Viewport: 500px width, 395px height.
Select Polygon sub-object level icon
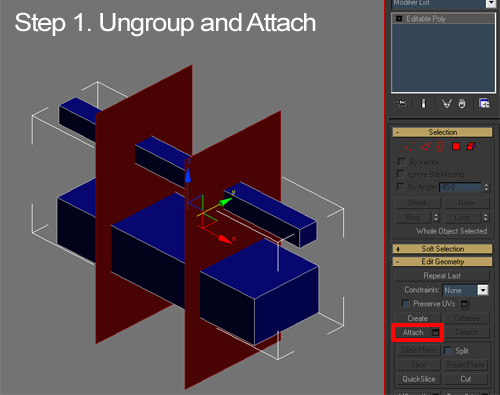pyautogui.click(x=456, y=146)
